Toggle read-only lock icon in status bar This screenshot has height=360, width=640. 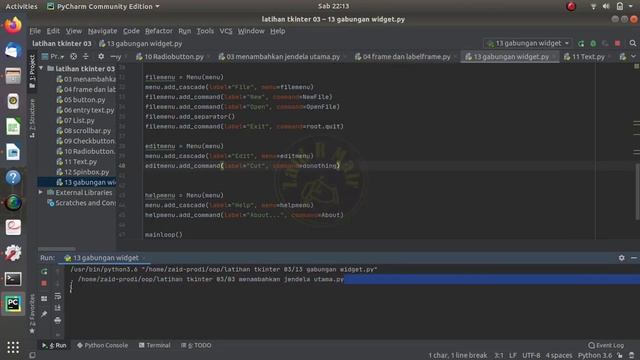[x=620, y=356]
